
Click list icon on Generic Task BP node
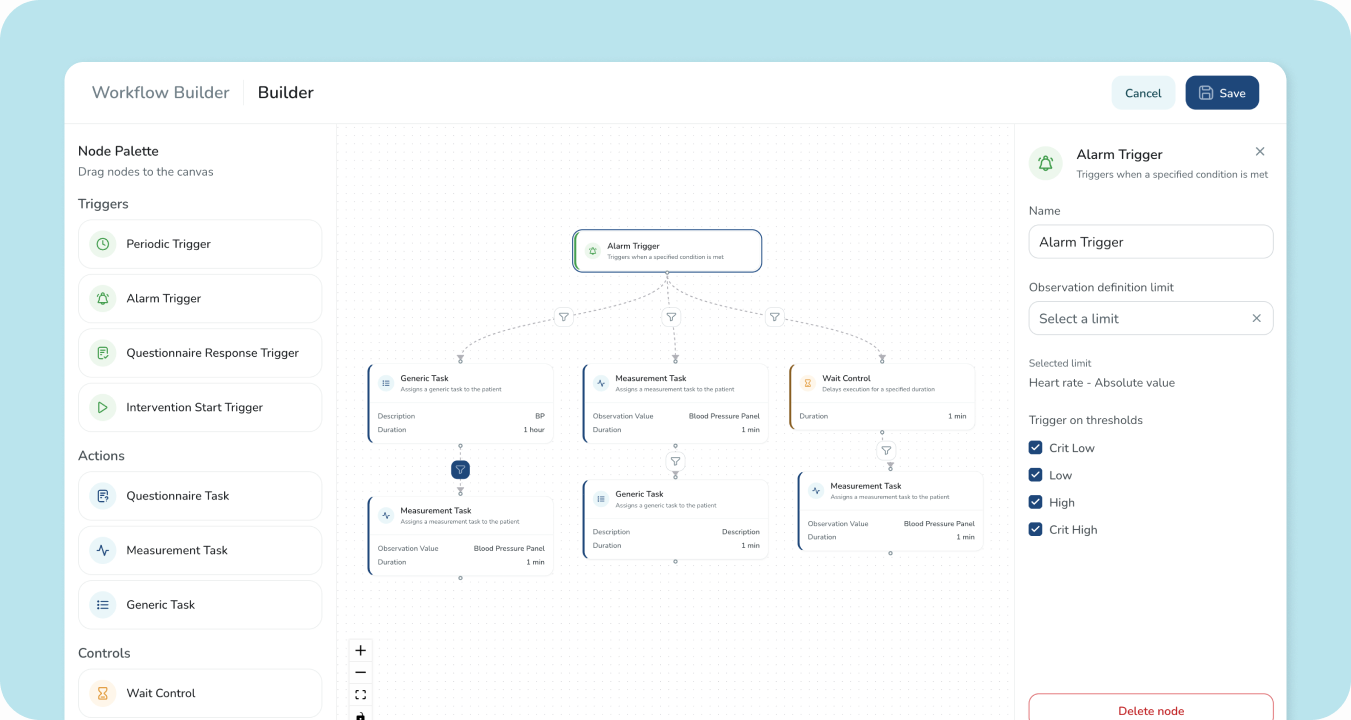[386, 383]
